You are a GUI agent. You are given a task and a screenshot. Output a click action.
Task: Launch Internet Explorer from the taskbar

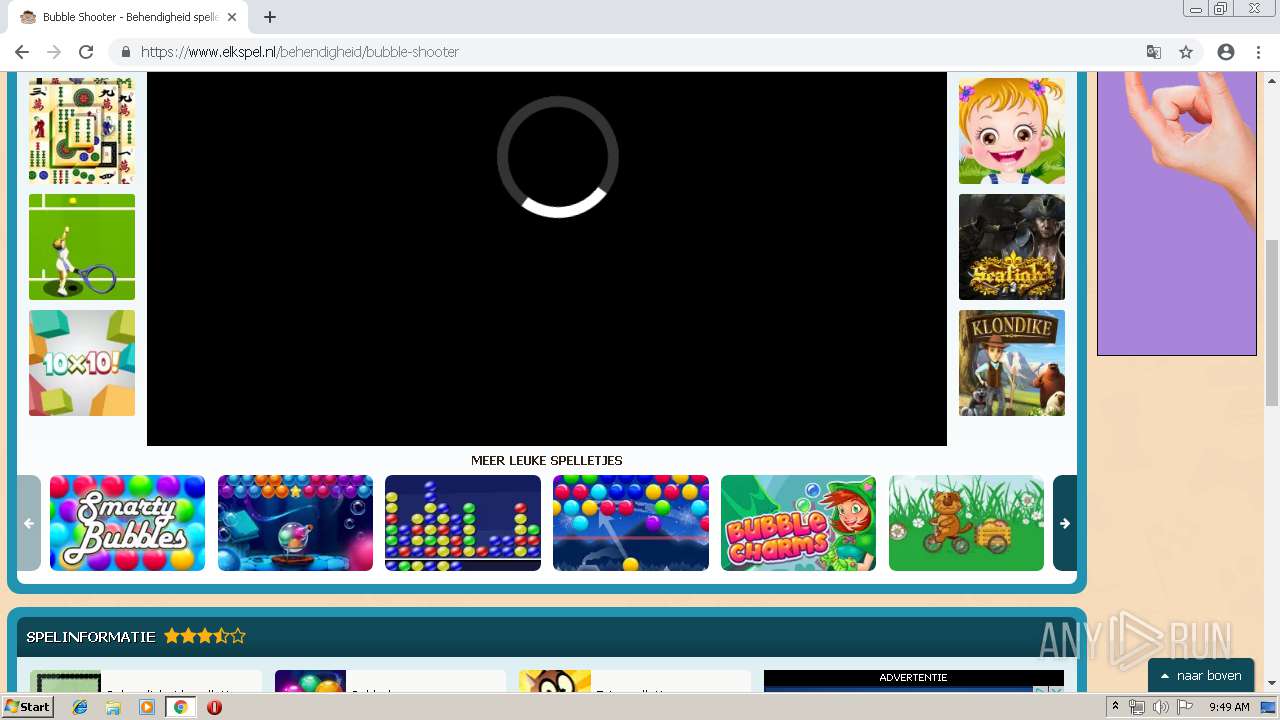coord(80,707)
